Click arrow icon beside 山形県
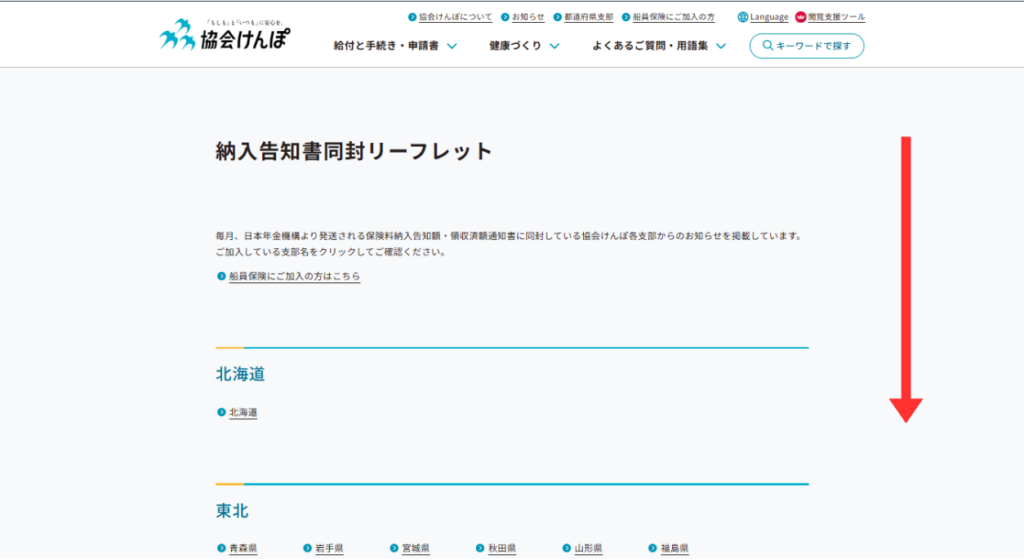This screenshot has width=1024, height=560. point(566,548)
